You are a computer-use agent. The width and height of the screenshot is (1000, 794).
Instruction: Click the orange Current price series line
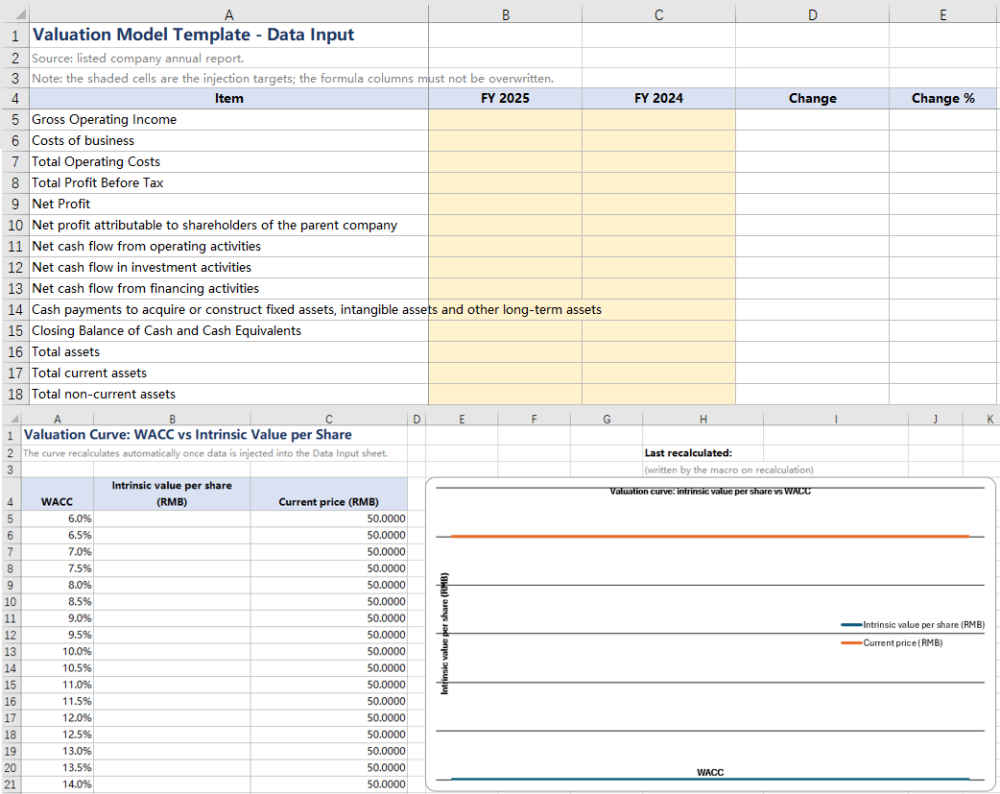click(710, 536)
